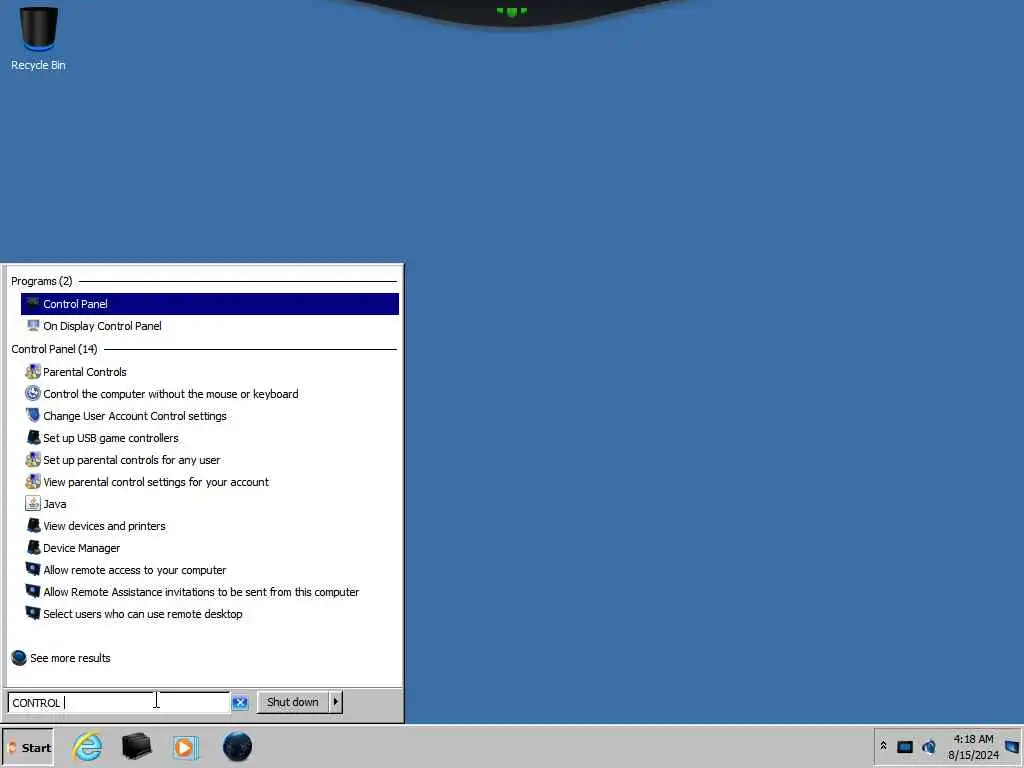Show hidden tray icons chevron

(883, 746)
